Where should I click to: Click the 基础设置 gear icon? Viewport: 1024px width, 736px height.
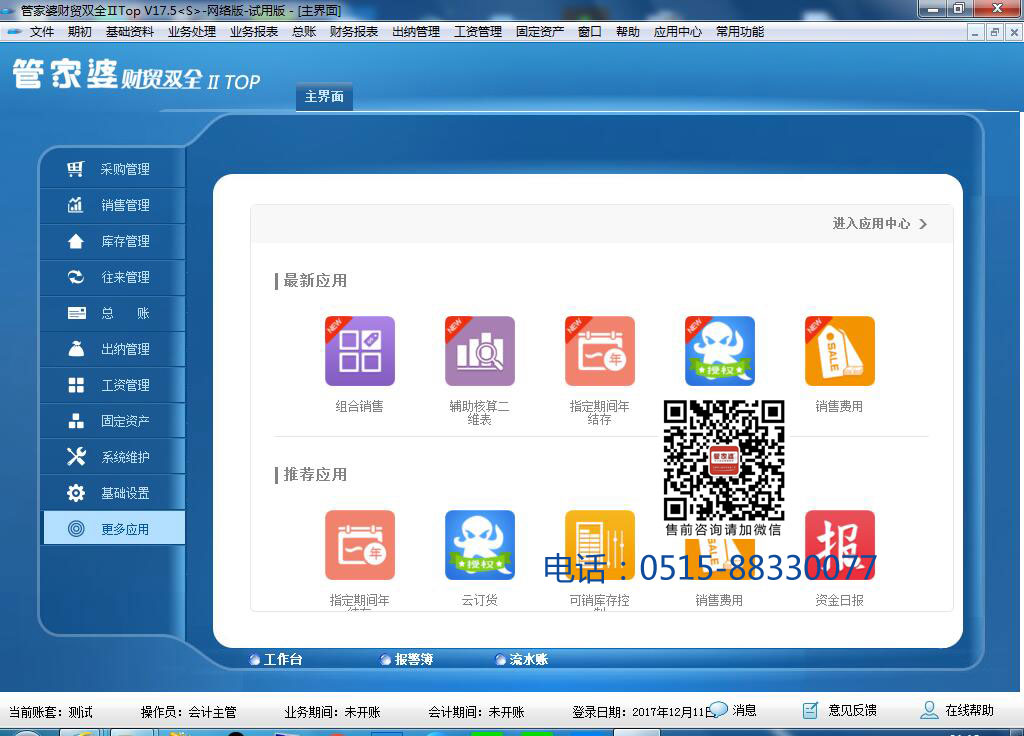pos(76,492)
